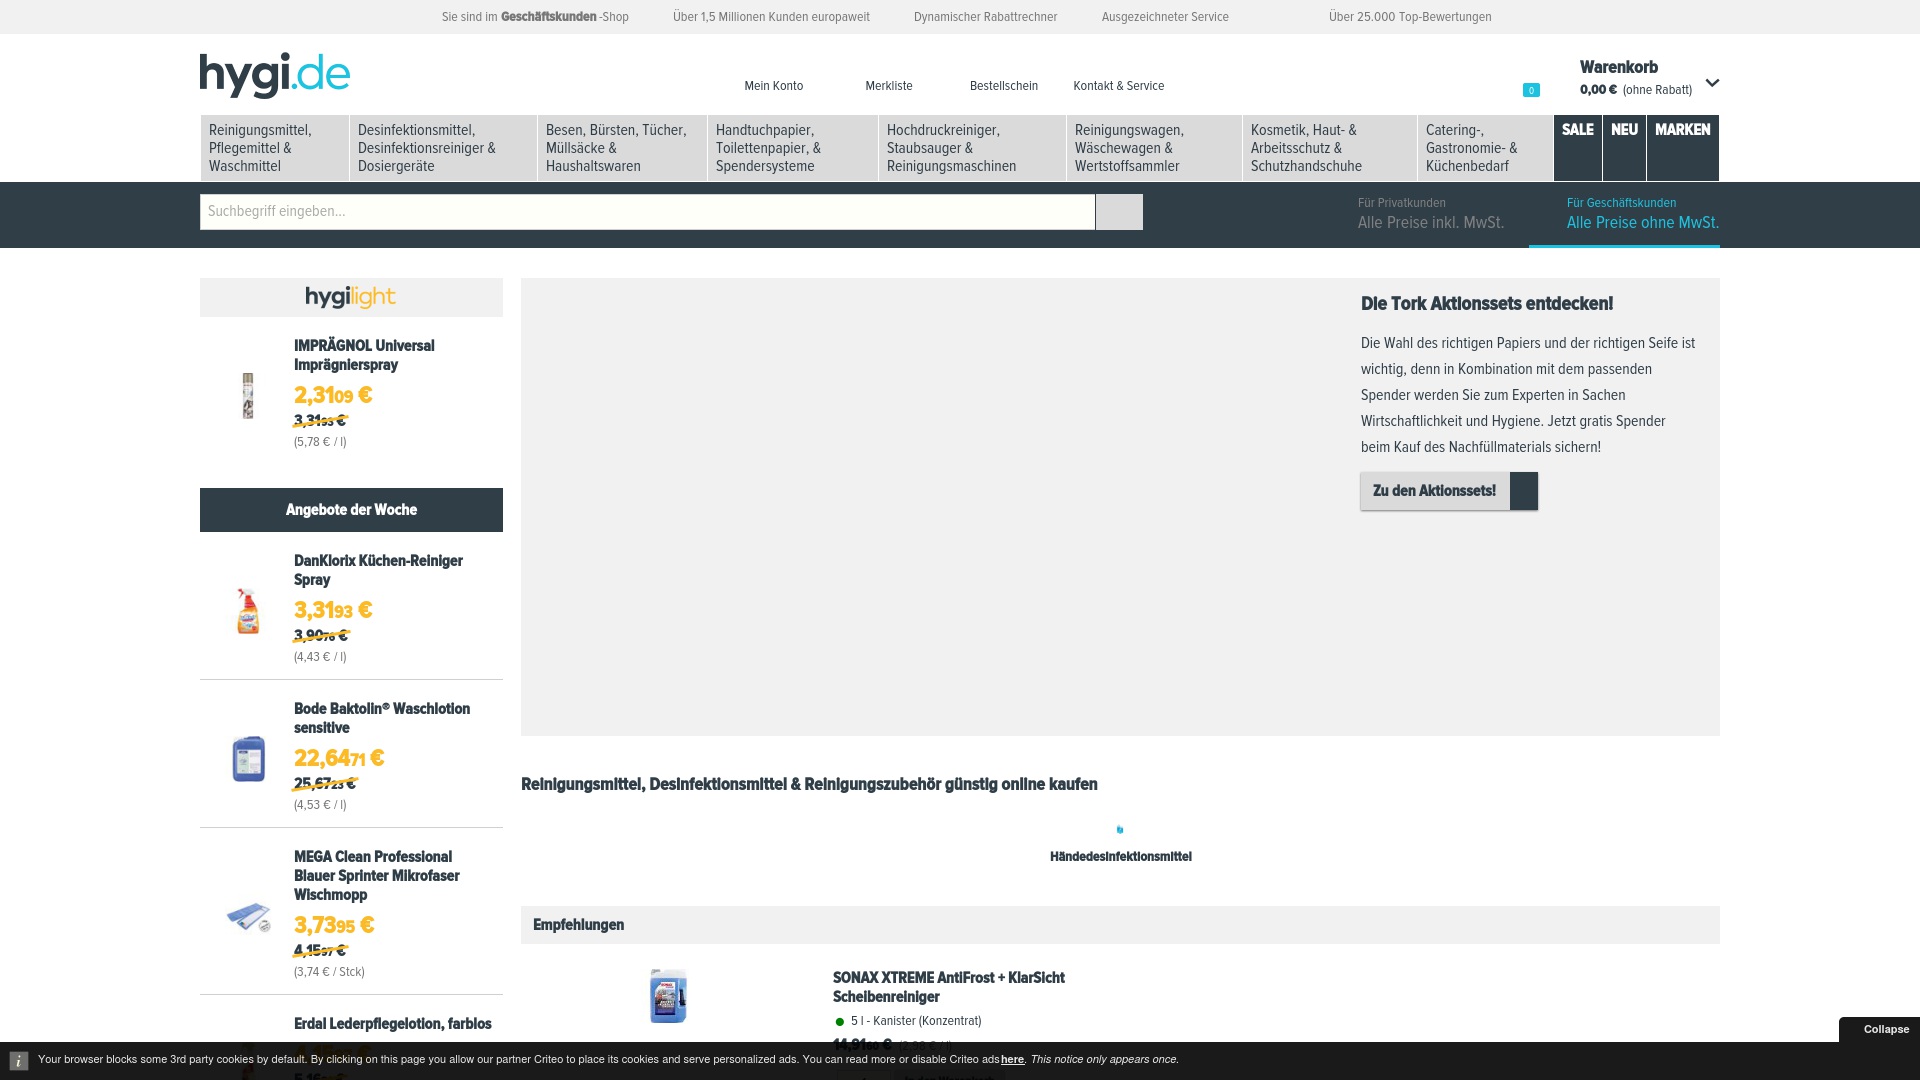
Task: Open IMPRÄGNOL Universal Imprägnierspray title
Action: pos(364,356)
